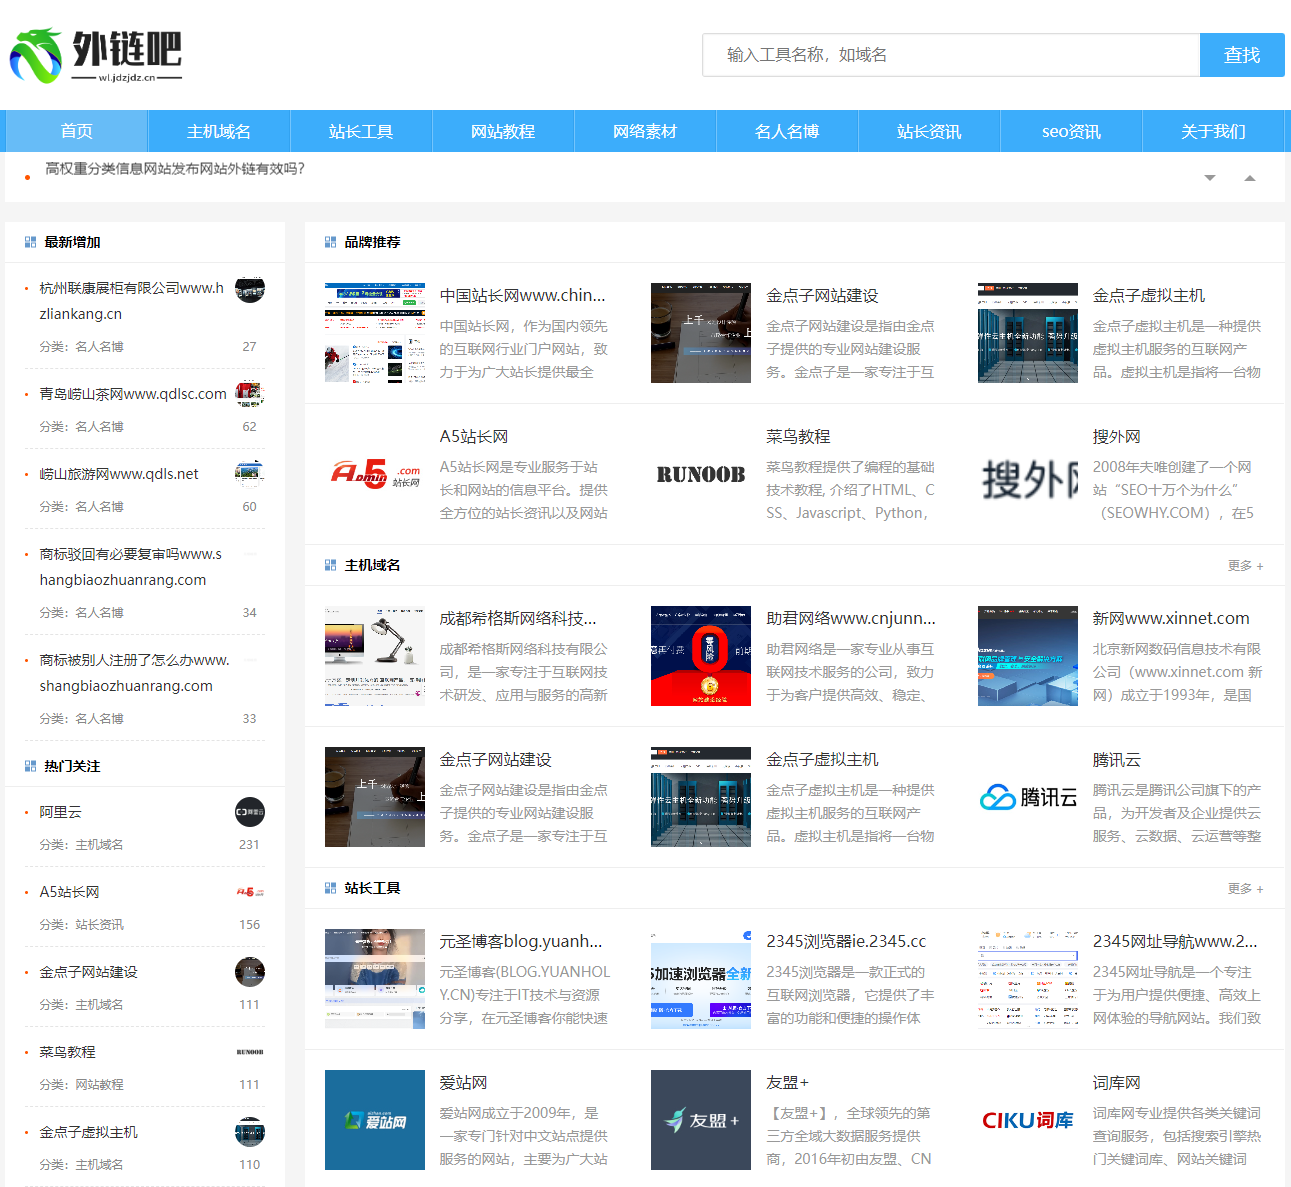Open 商标驳回有必要复审吗 sidebar link

coord(131,566)
